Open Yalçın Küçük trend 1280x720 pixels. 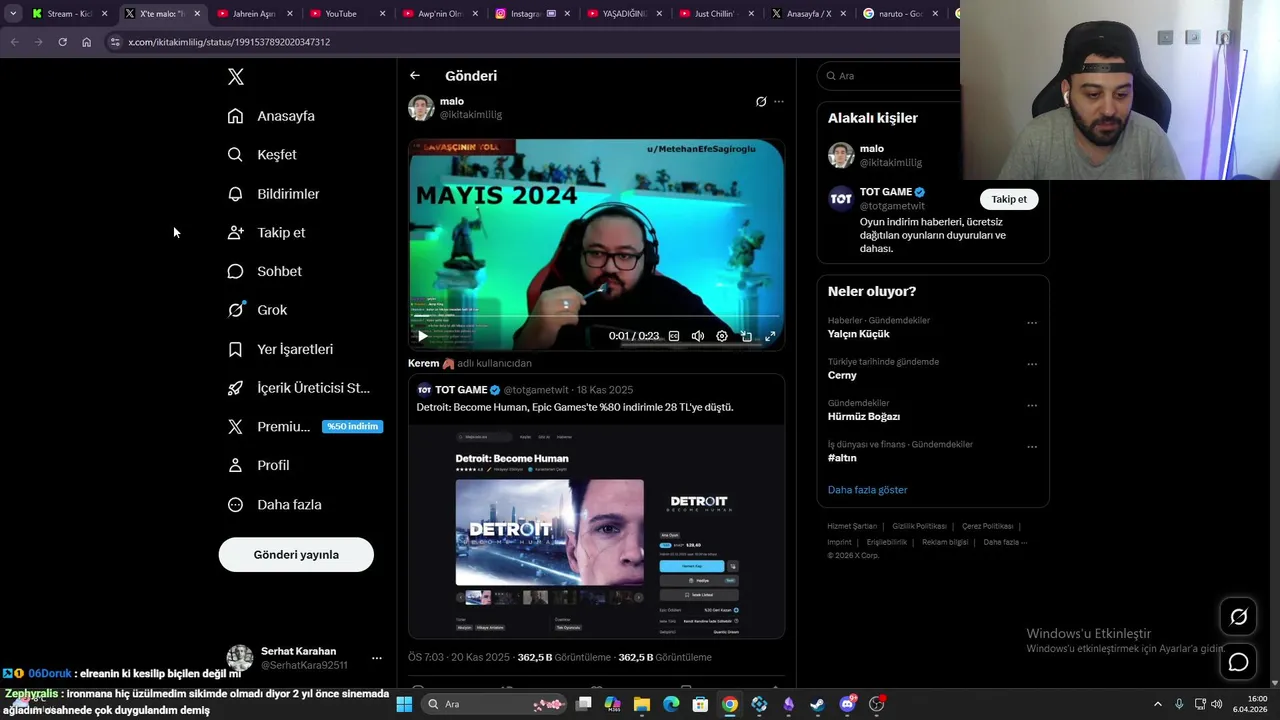coord(859,334)
